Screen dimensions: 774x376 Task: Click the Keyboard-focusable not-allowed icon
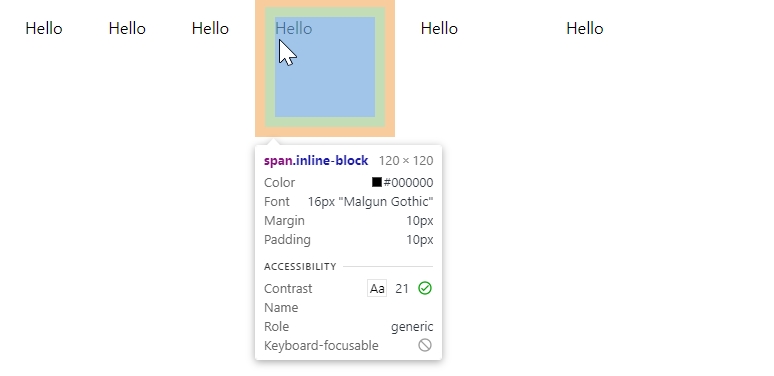click(x=425, y=345)
